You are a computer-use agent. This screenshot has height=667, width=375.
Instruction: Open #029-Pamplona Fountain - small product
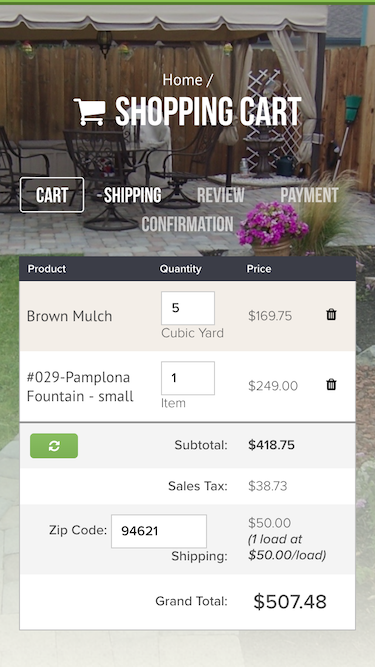tap(80, 387)
